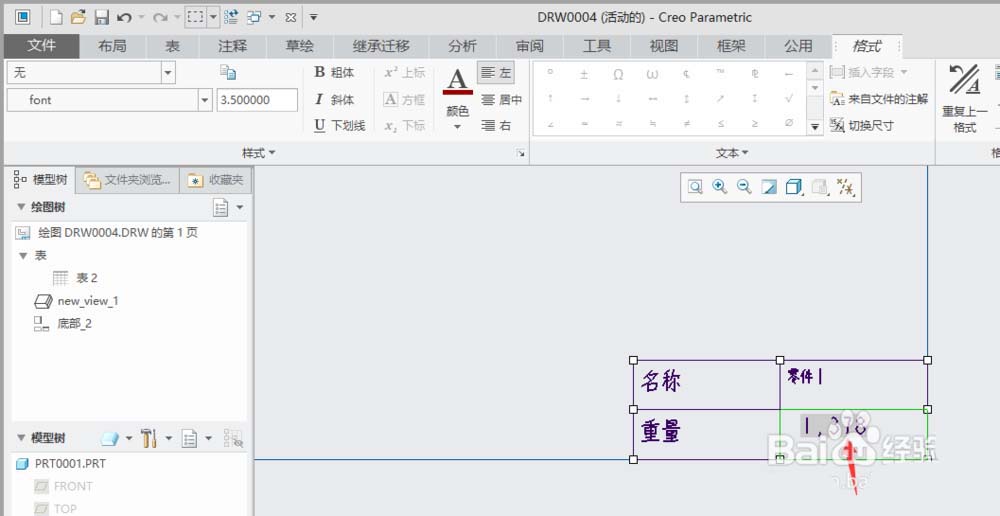Open the display style cube icon
1000x516 pixels.
click(x=793, y=187)
